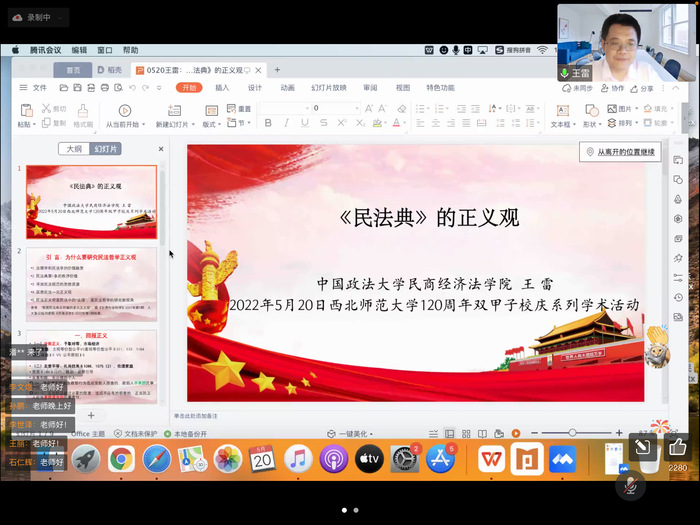
Task: Switch sidebar to Outline (大纲) view
Action: (74, 149)
